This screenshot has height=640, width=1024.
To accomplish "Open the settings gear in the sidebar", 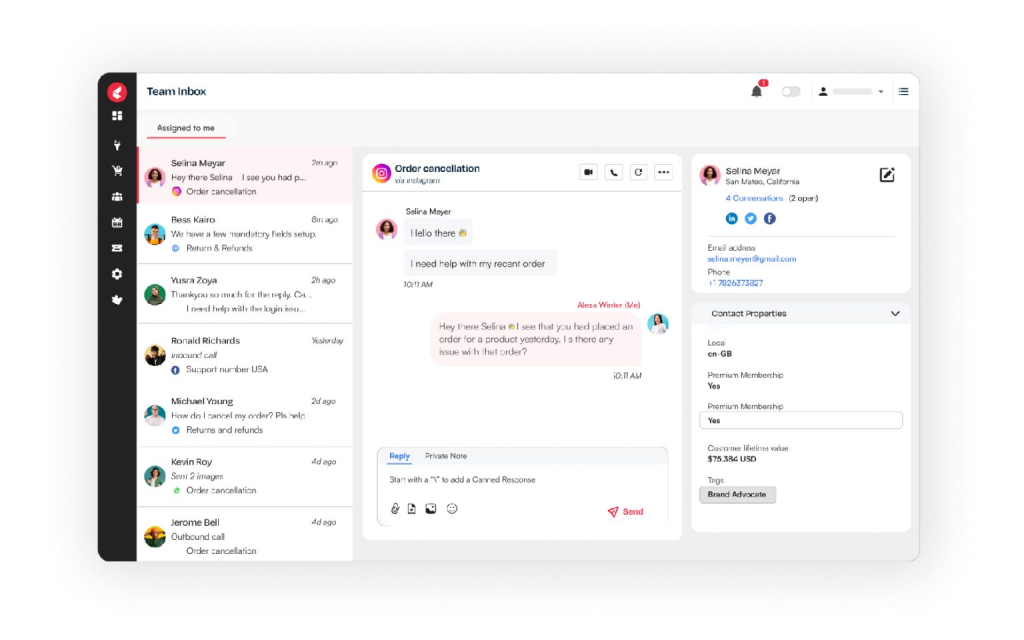I will click(117, 274).
